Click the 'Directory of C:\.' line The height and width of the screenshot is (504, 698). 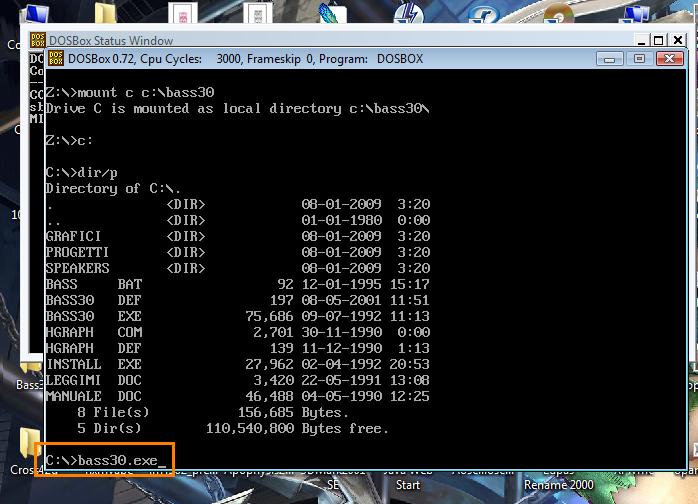[113, 189]
